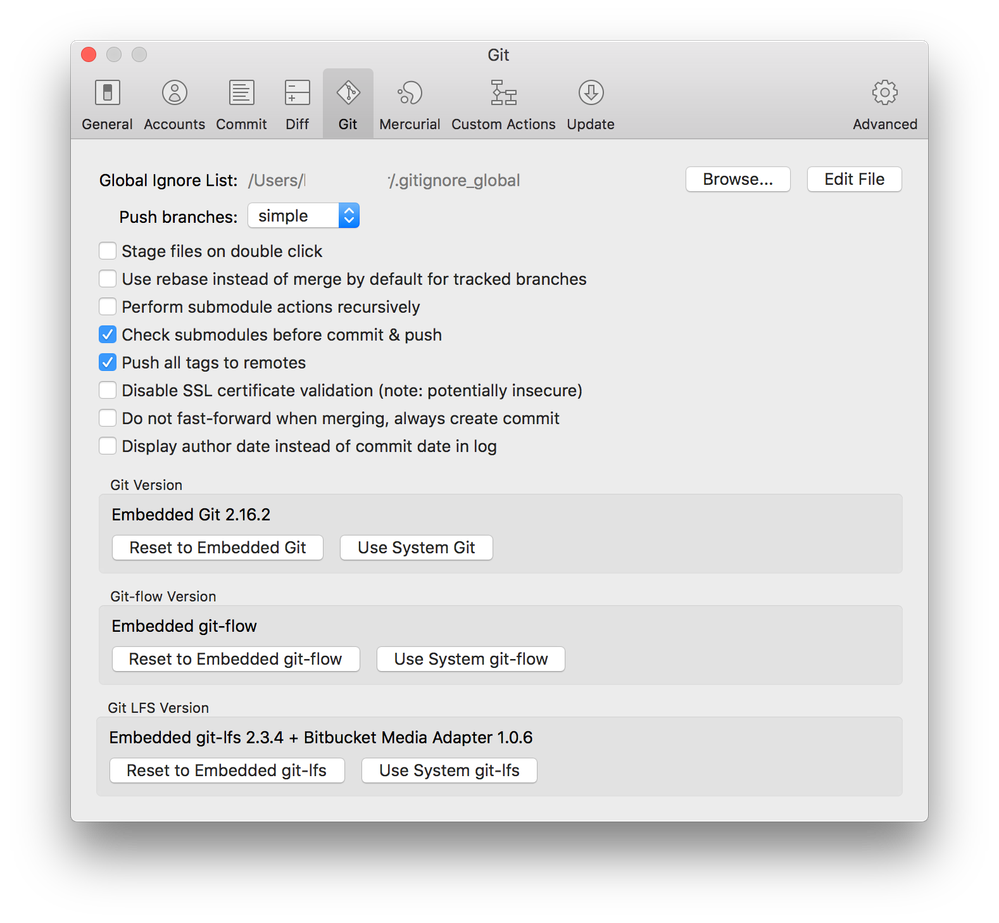Enable Display author date instead of commit date
This screenshot has width=999, height=923.
[108, 446]
